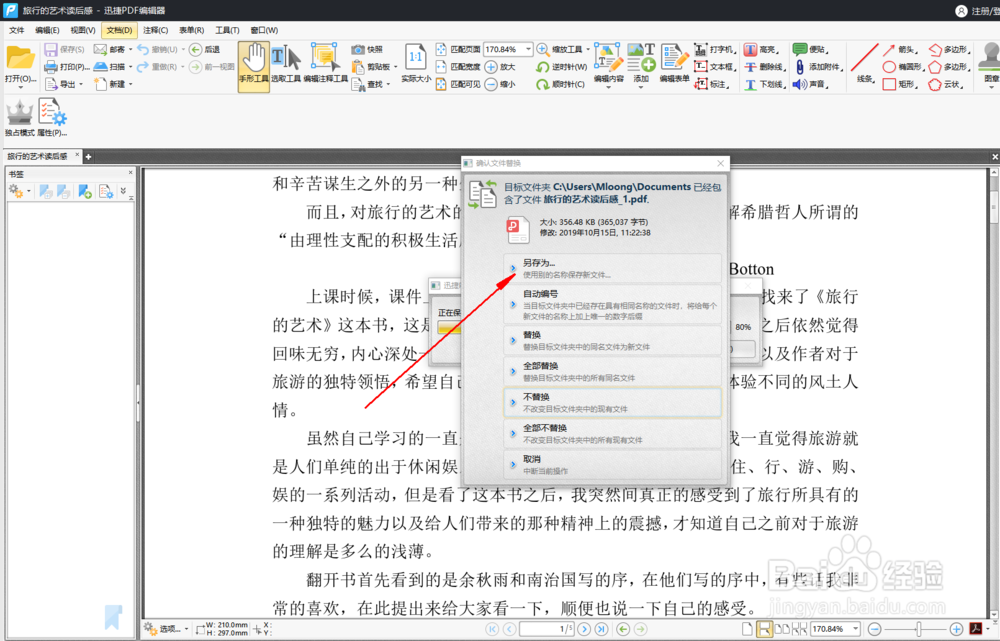The width and height of the screenshot is (1000, 641).
Task: Fit width using 匹配宽度
Action: pyautogui.click(x=458, y=67)
